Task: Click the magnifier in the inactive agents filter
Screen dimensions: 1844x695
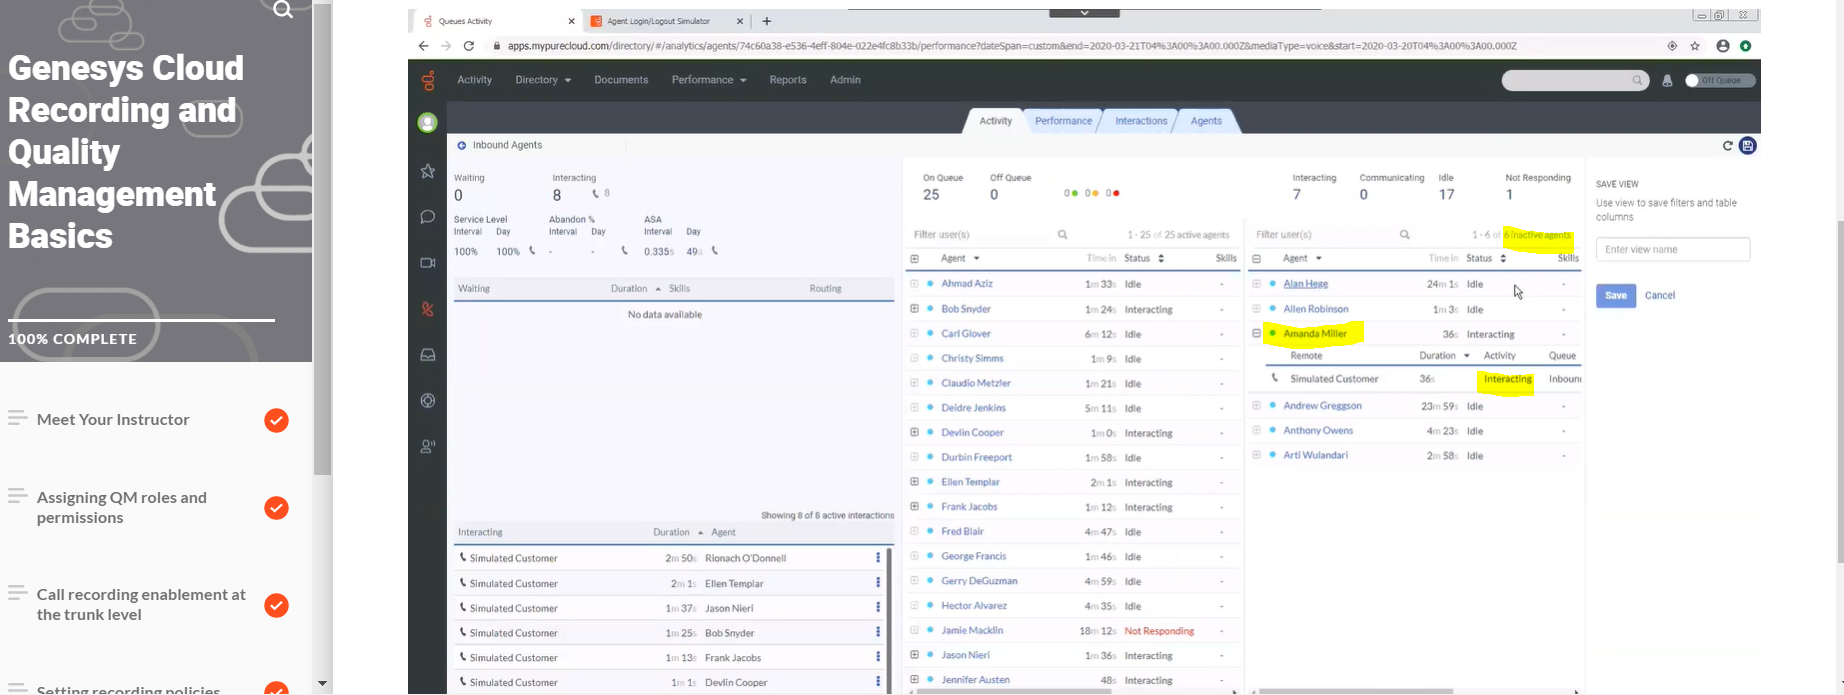Action: point(1405,235)
